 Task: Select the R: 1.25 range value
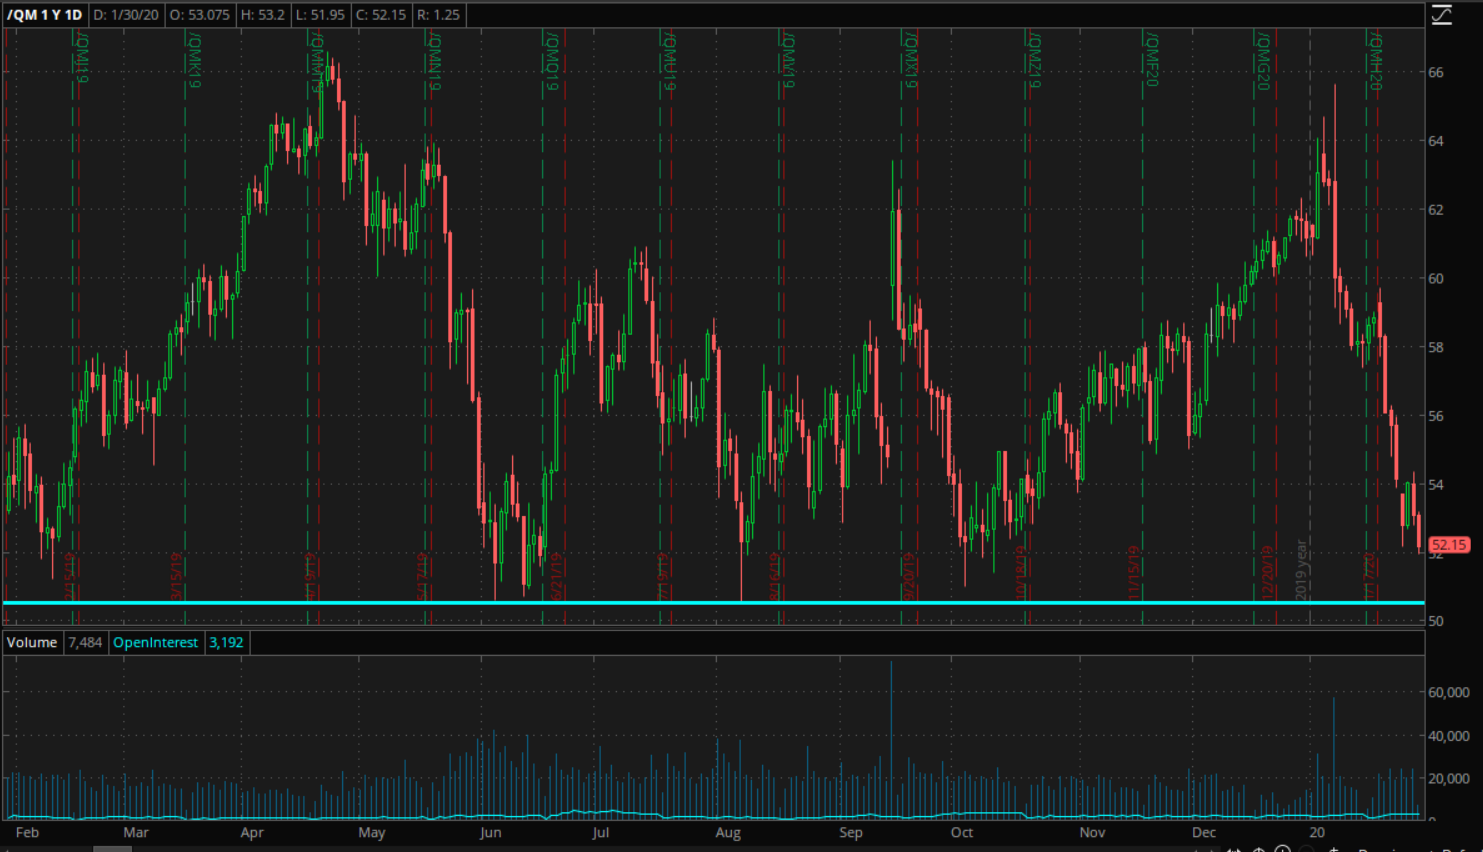[438, 15]
